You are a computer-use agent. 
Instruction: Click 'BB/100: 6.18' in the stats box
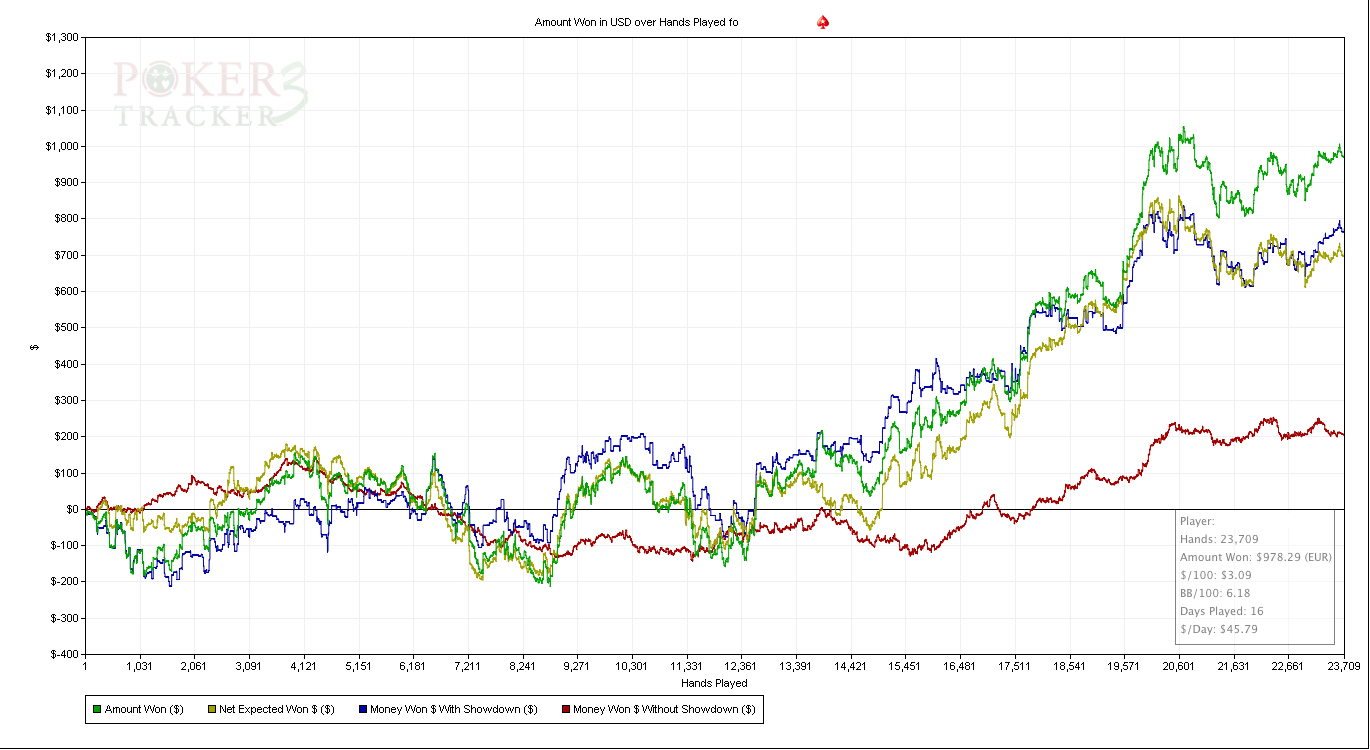click(x=1214, y=593)
